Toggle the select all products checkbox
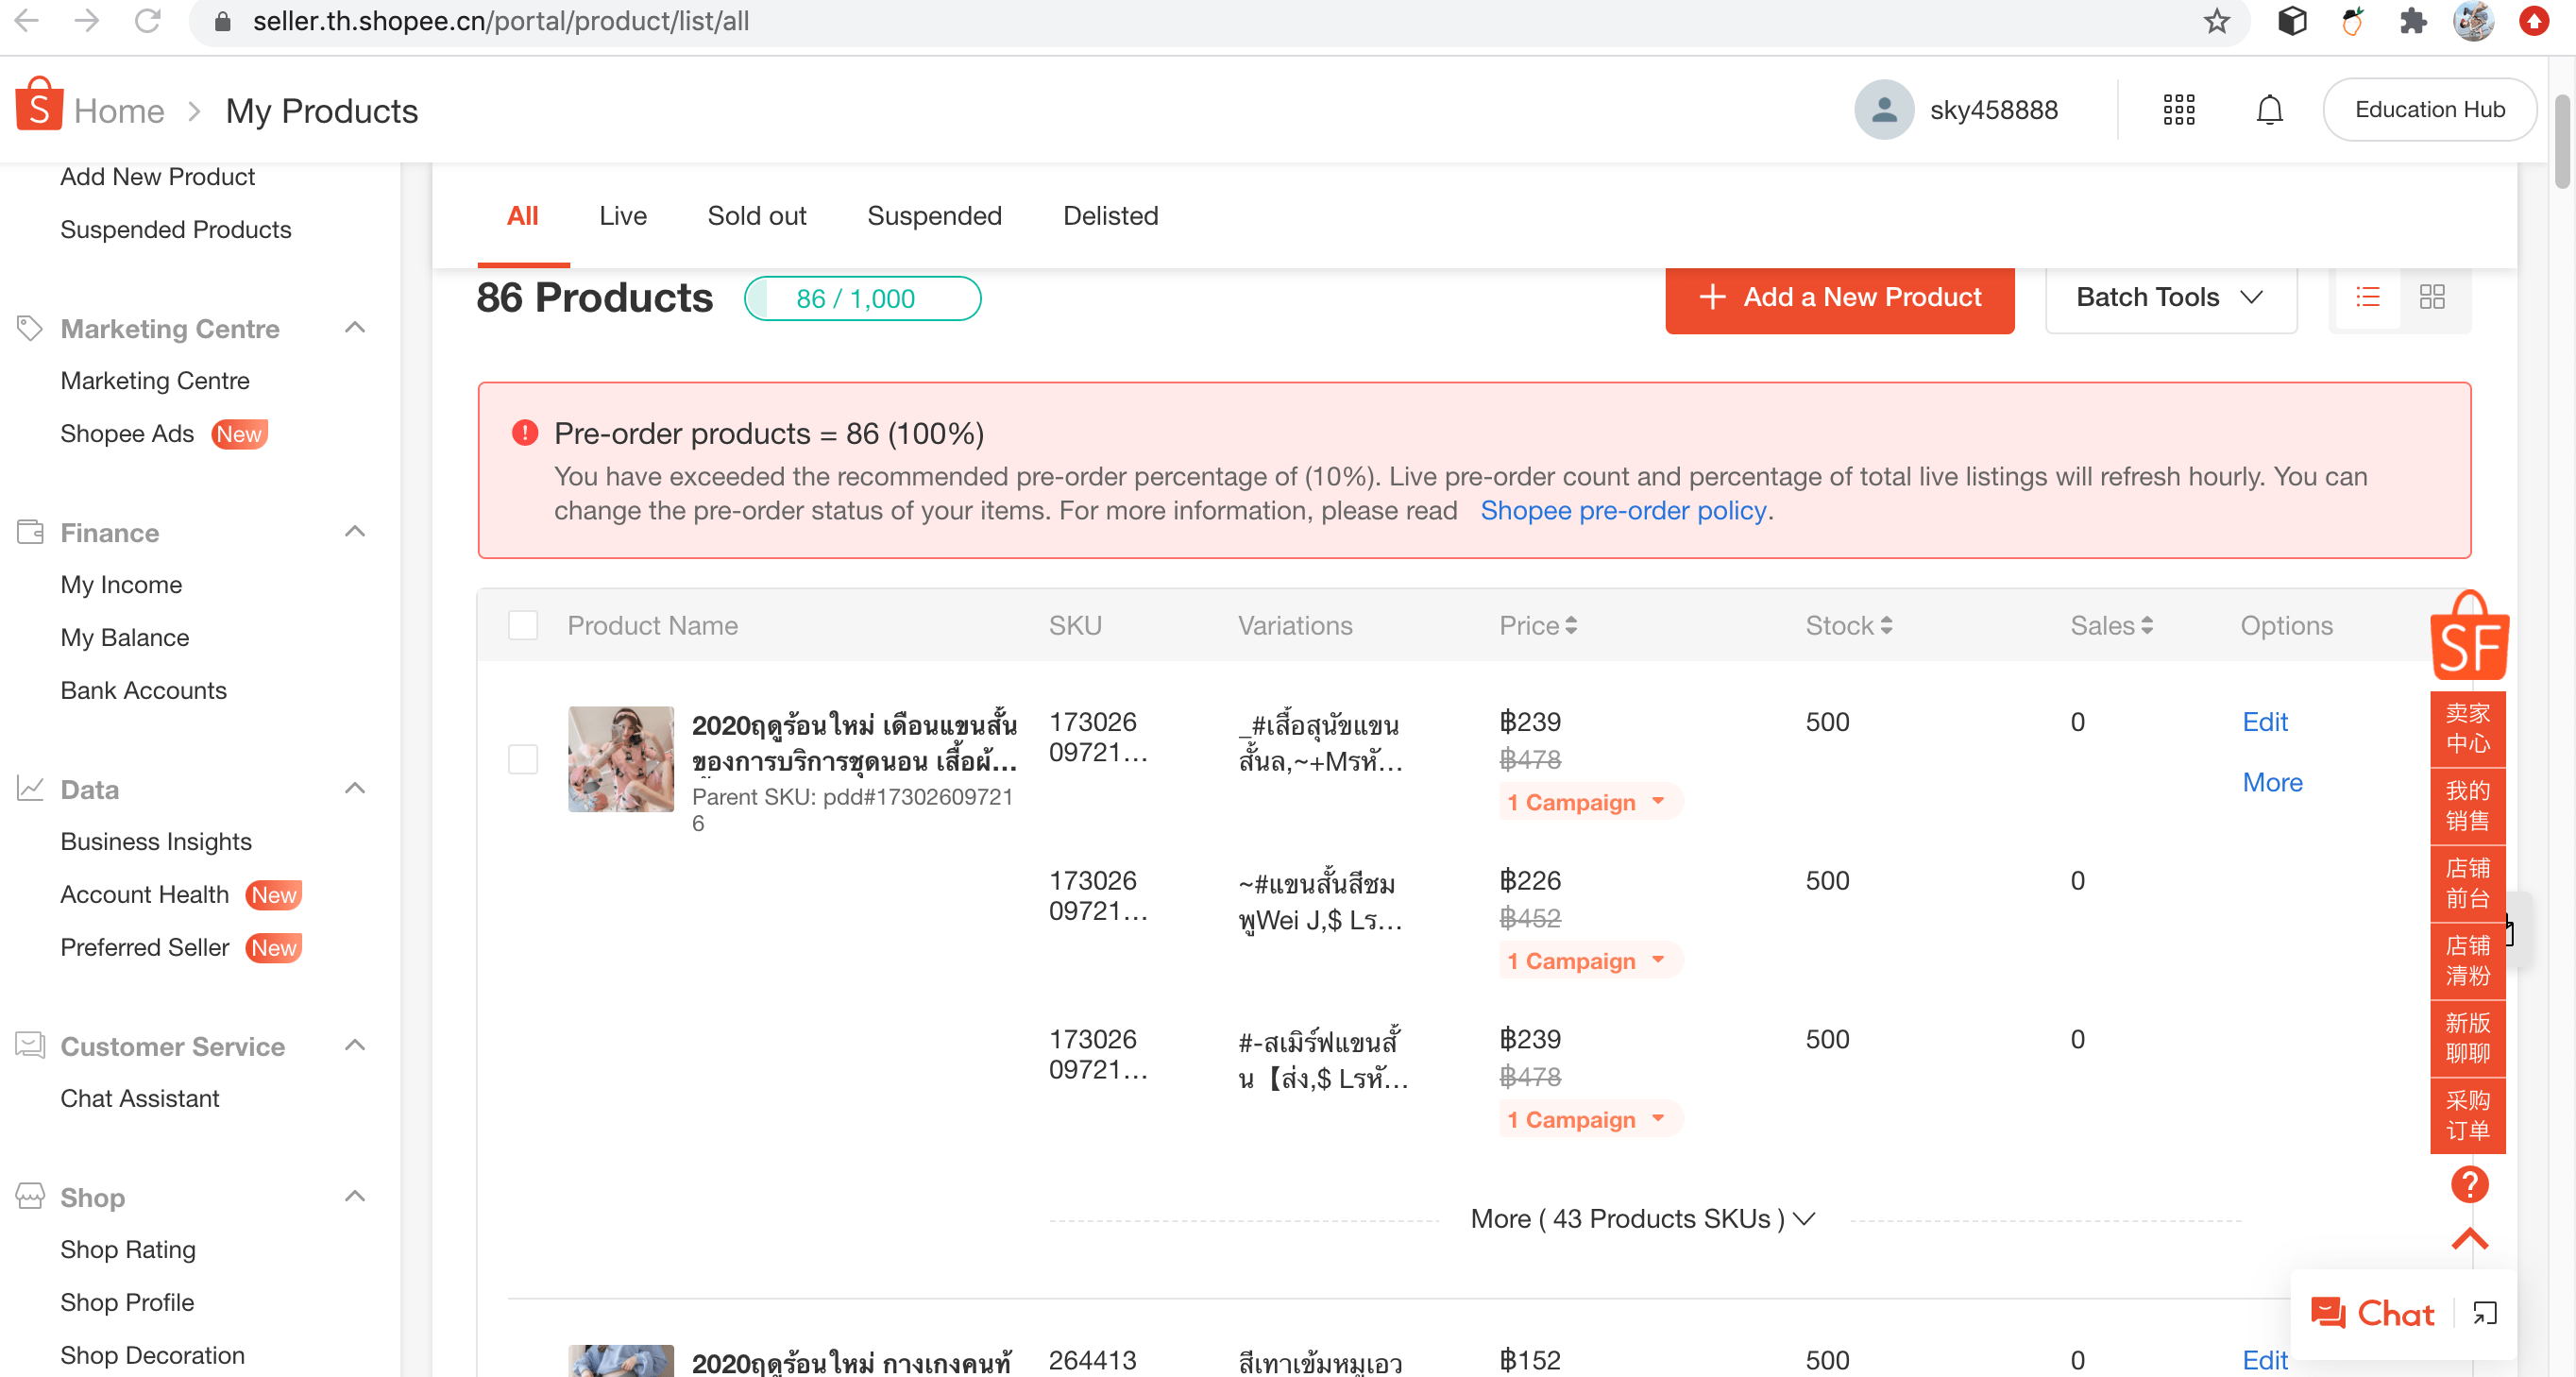This screenshot has height=1377, width=2576. (523, 625)
